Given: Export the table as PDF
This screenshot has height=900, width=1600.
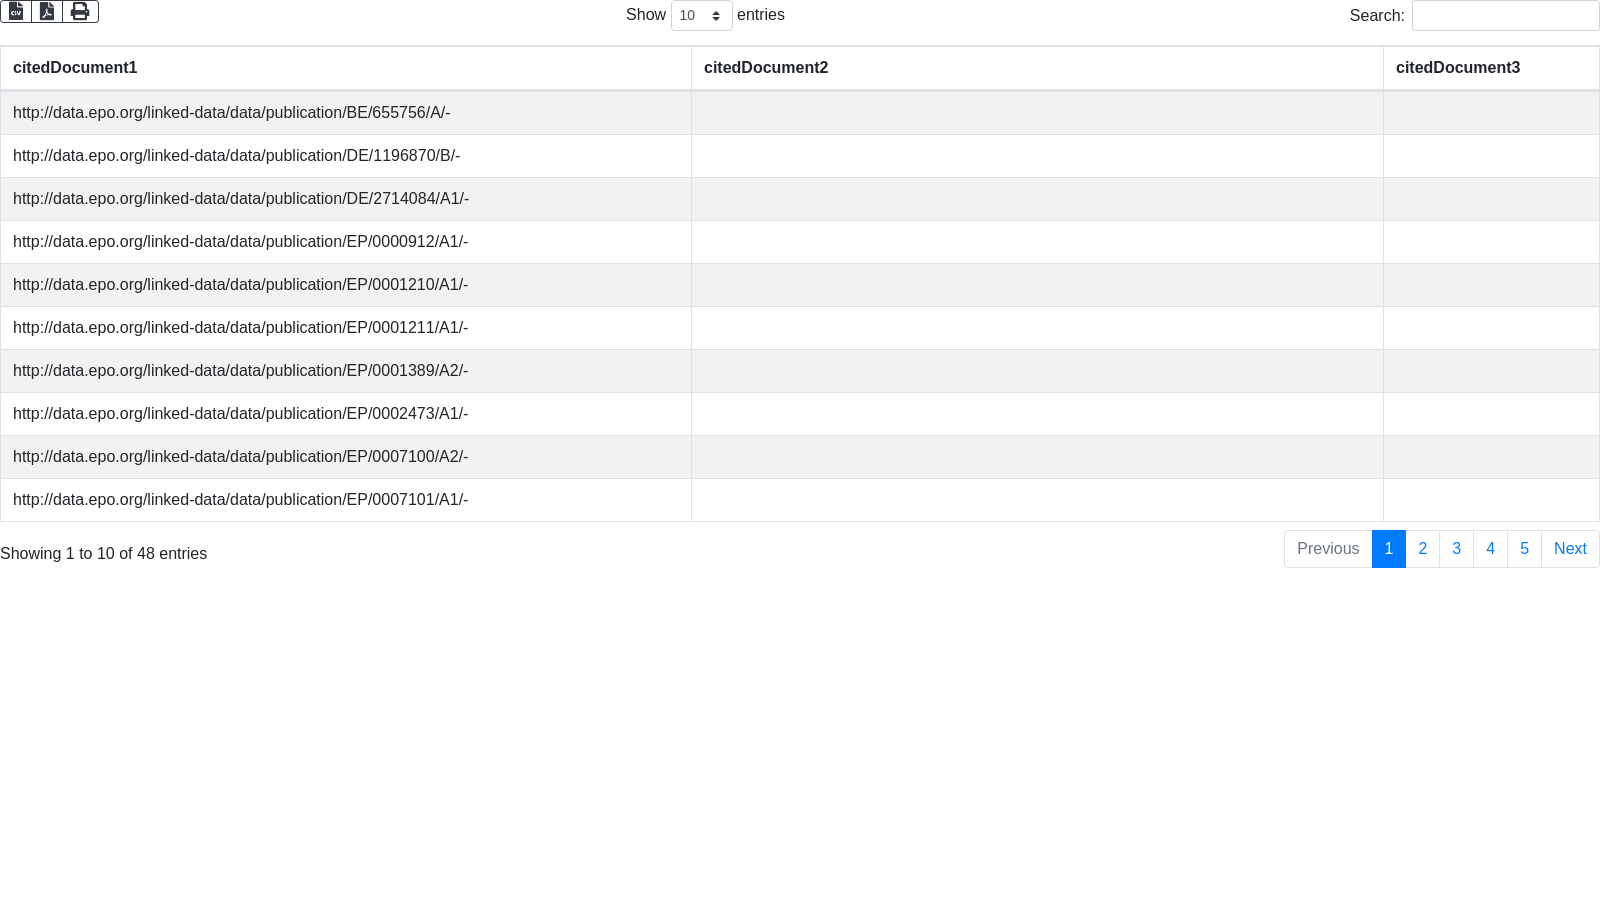Looking at the screenshot, I should click(47, 11).
